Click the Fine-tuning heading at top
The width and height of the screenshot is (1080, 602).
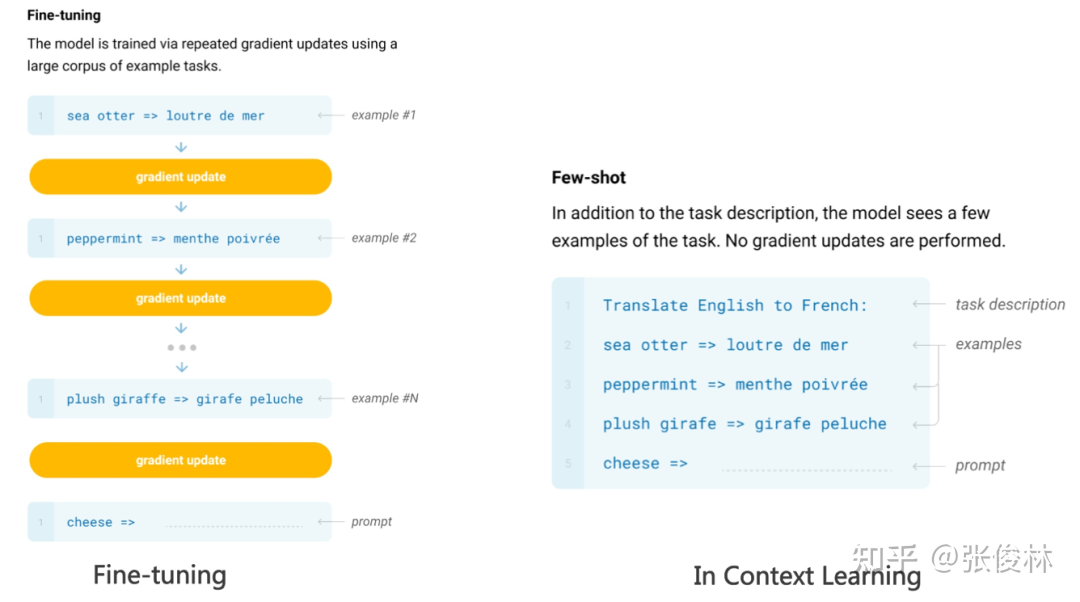[64, 16]
